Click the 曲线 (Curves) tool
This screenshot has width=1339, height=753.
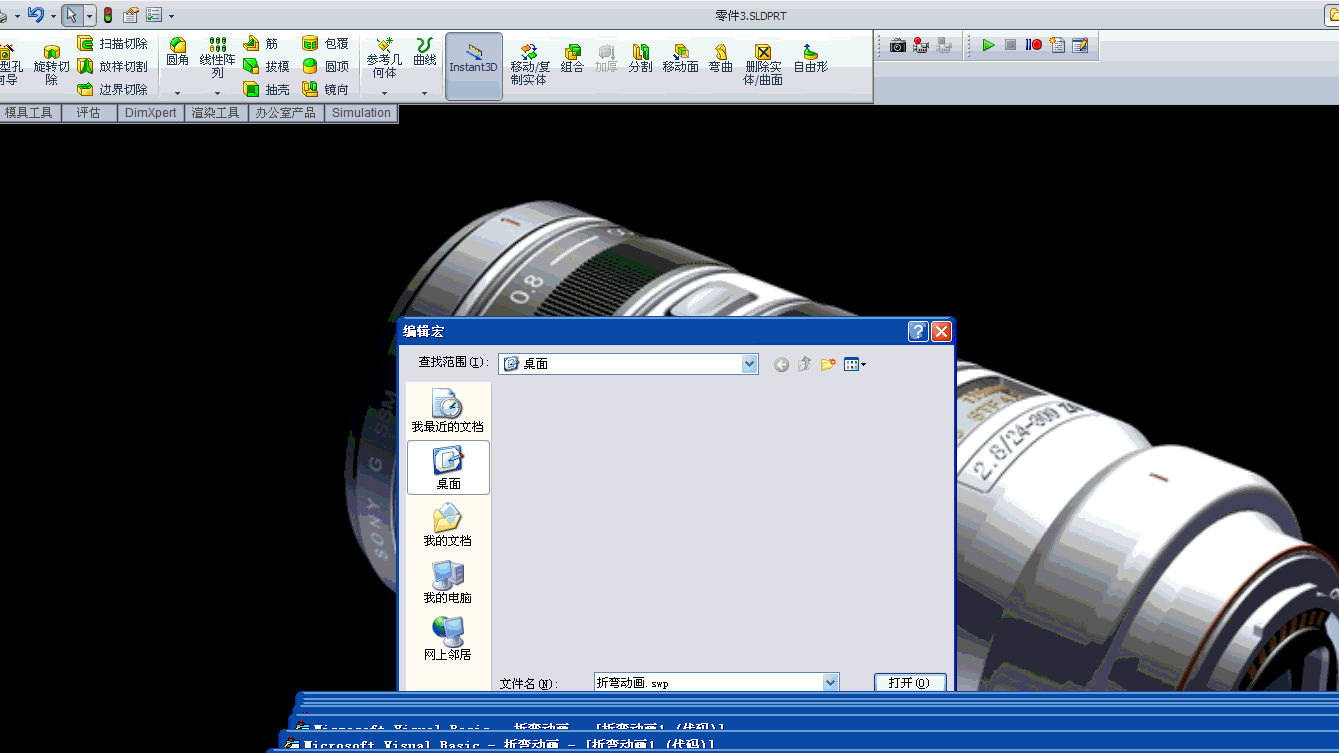[425, 52]
